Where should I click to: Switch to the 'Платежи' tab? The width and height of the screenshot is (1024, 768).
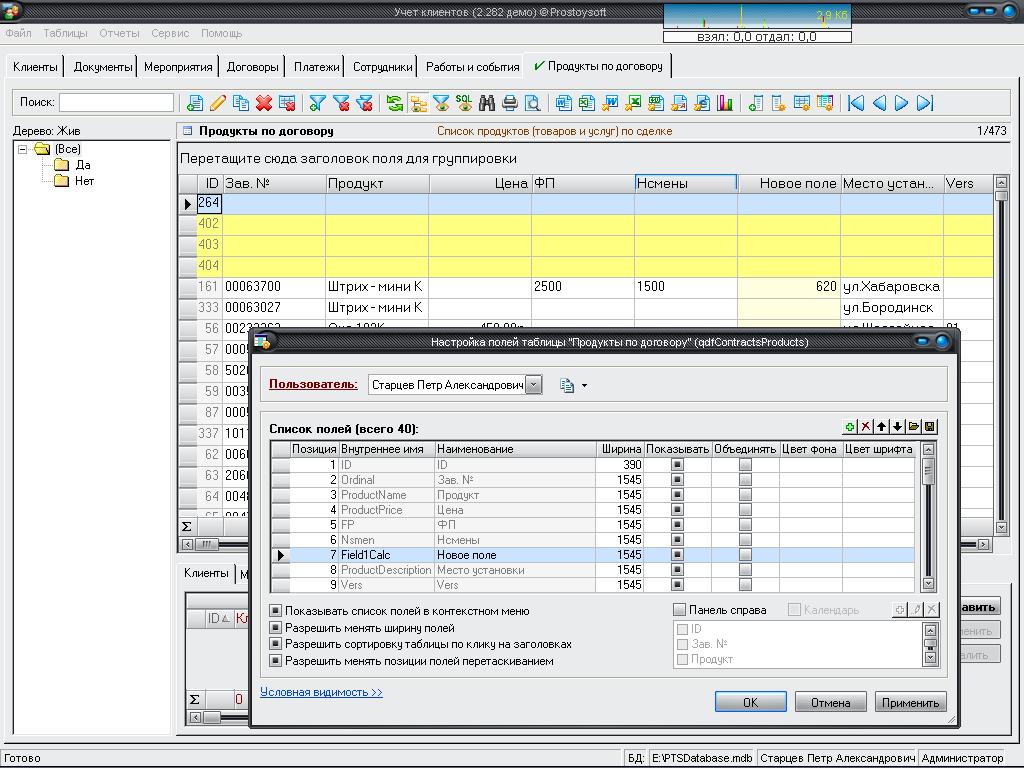(x=316, y=67)
